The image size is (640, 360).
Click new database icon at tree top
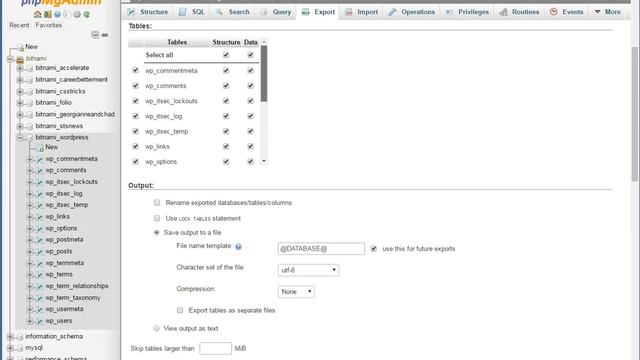[x=20, y=47]
